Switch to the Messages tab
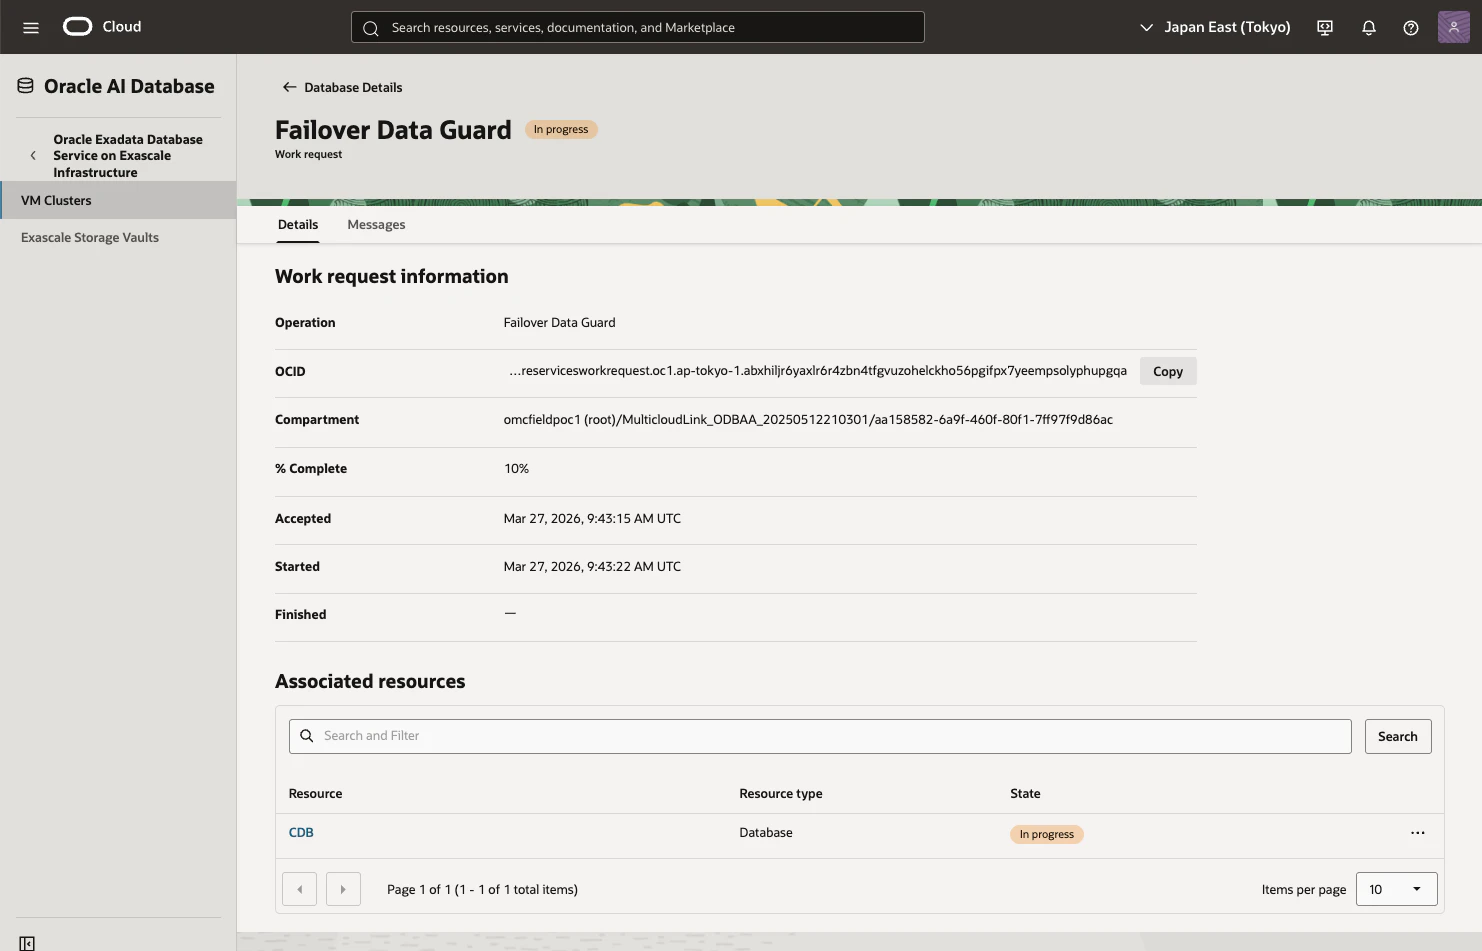Viewport: 1482px width, 951px height. coord(376,225)
